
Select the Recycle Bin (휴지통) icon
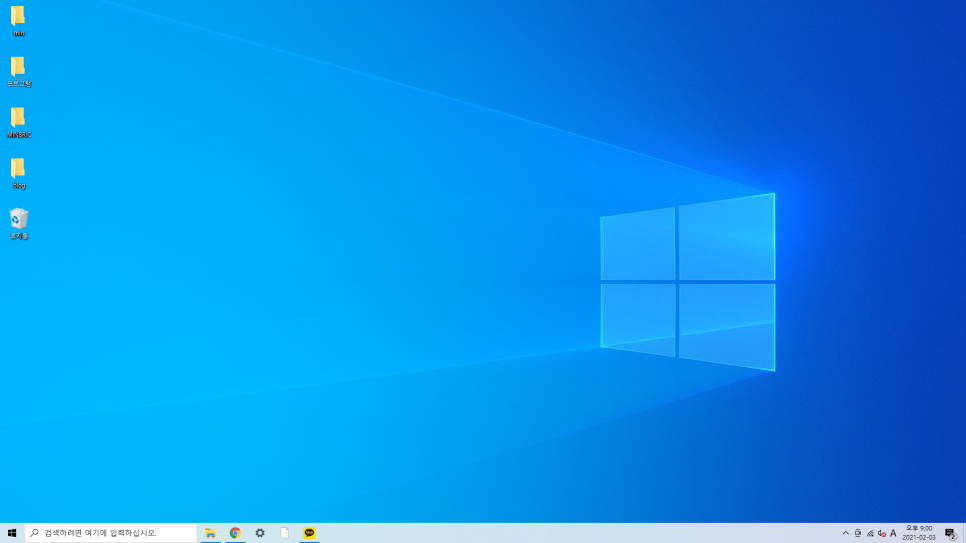click(x=18, y=224)
